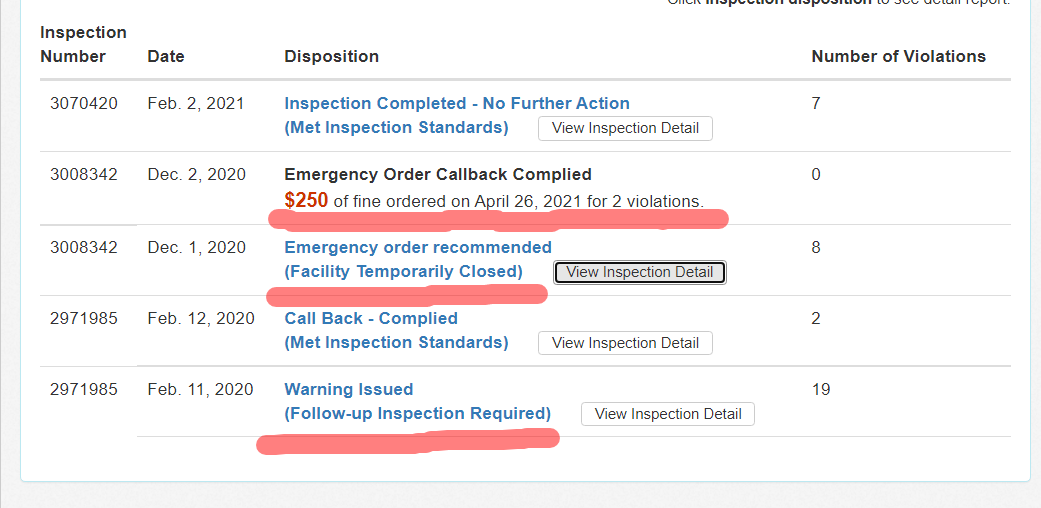Click the Number of Violations column header

coord(898,56)
